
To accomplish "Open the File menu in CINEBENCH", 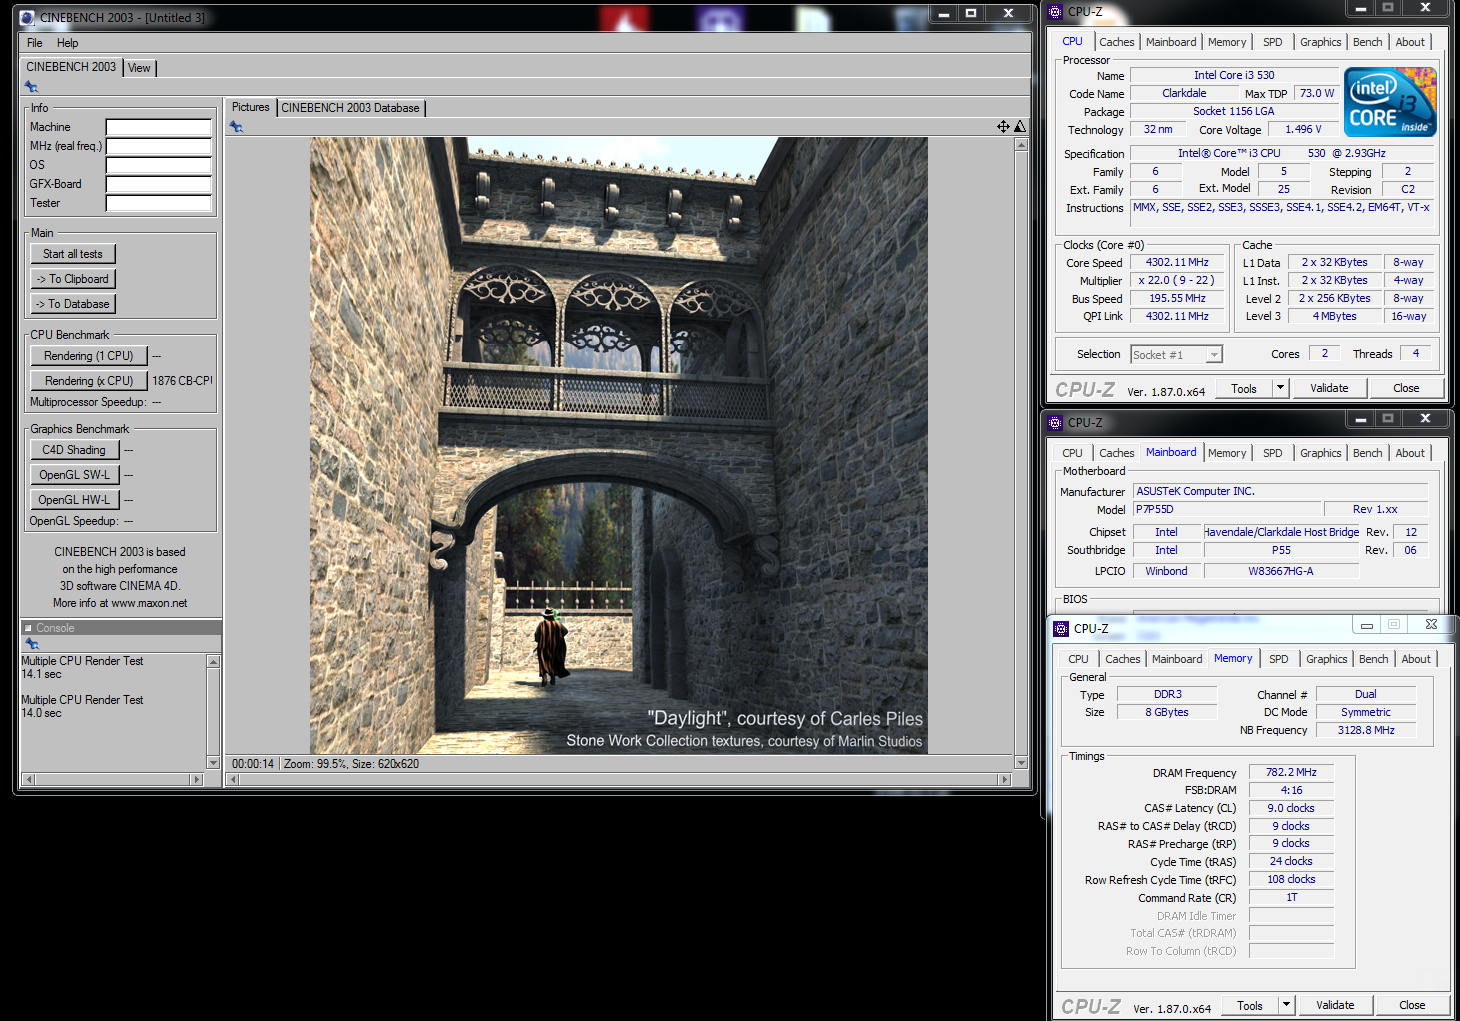I will pyautogui.click(x=35, y=43).
